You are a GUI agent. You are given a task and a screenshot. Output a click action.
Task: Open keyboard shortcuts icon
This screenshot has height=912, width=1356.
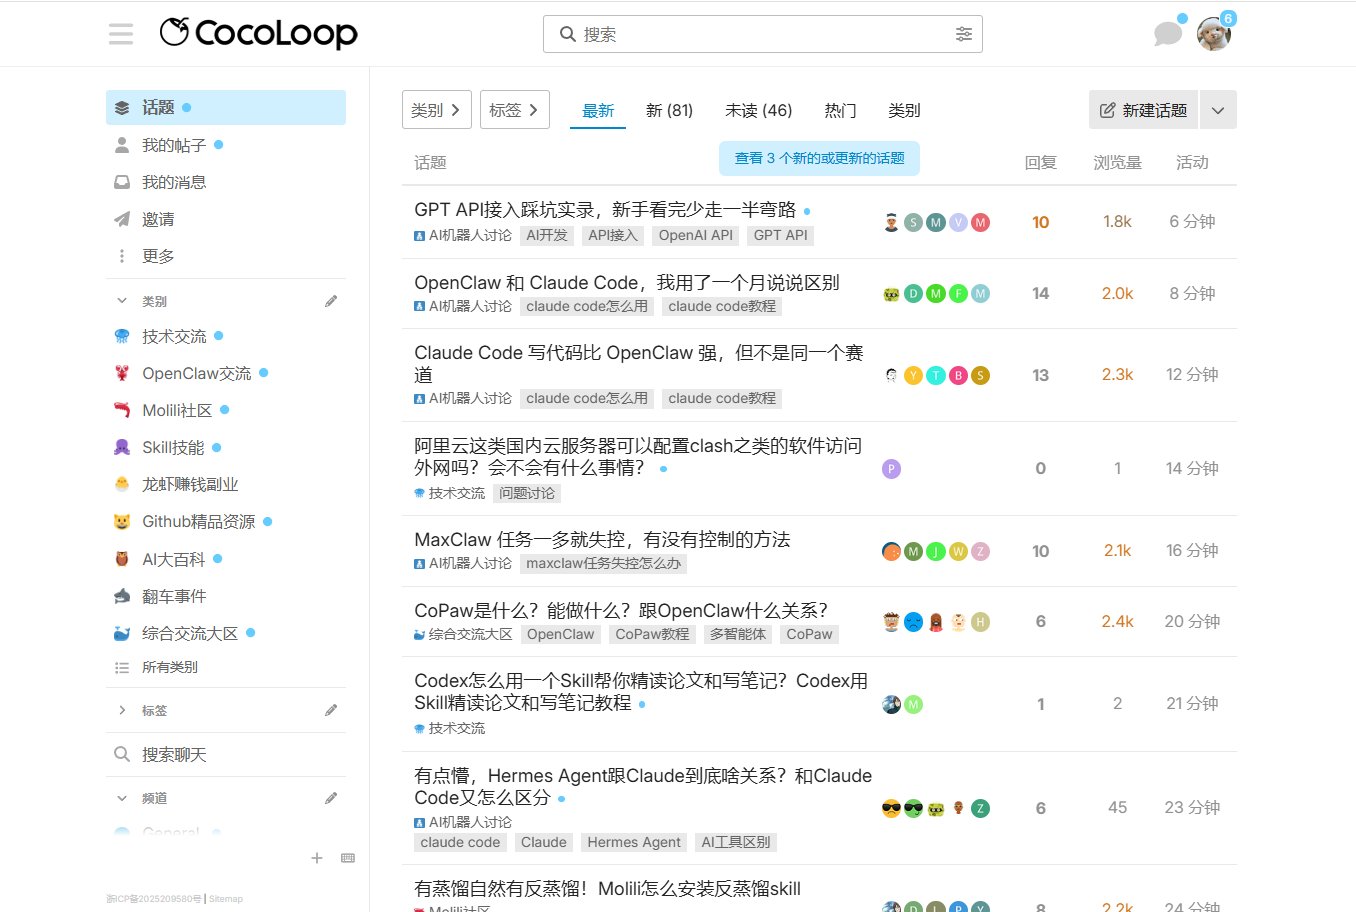348,858
